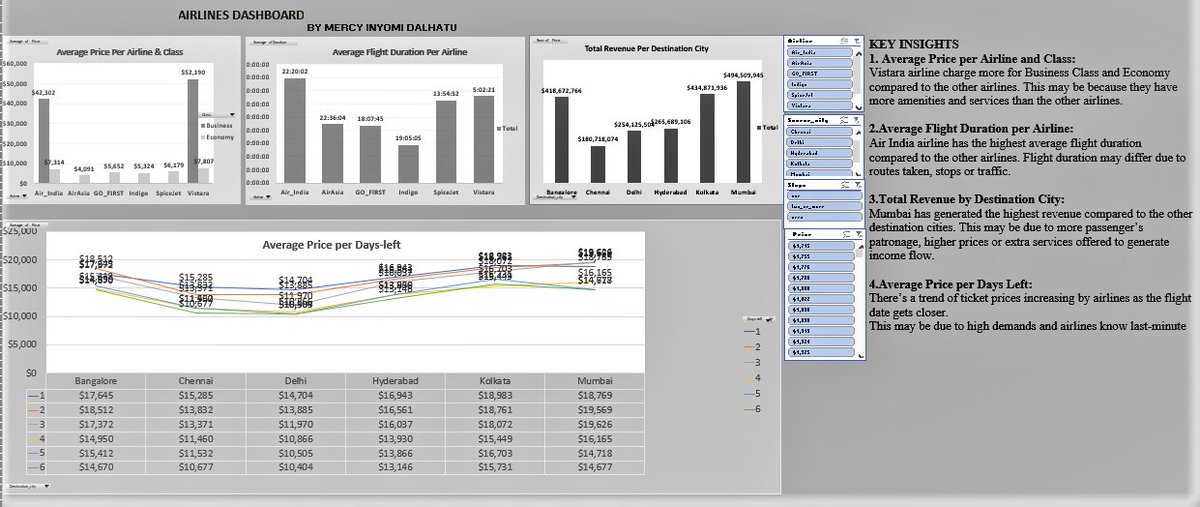Image resolution: width=1200 pixels, height=507 pixels.
Task: Select the Air_India Business bar labeled $42,302
Action: click(44, 141)
